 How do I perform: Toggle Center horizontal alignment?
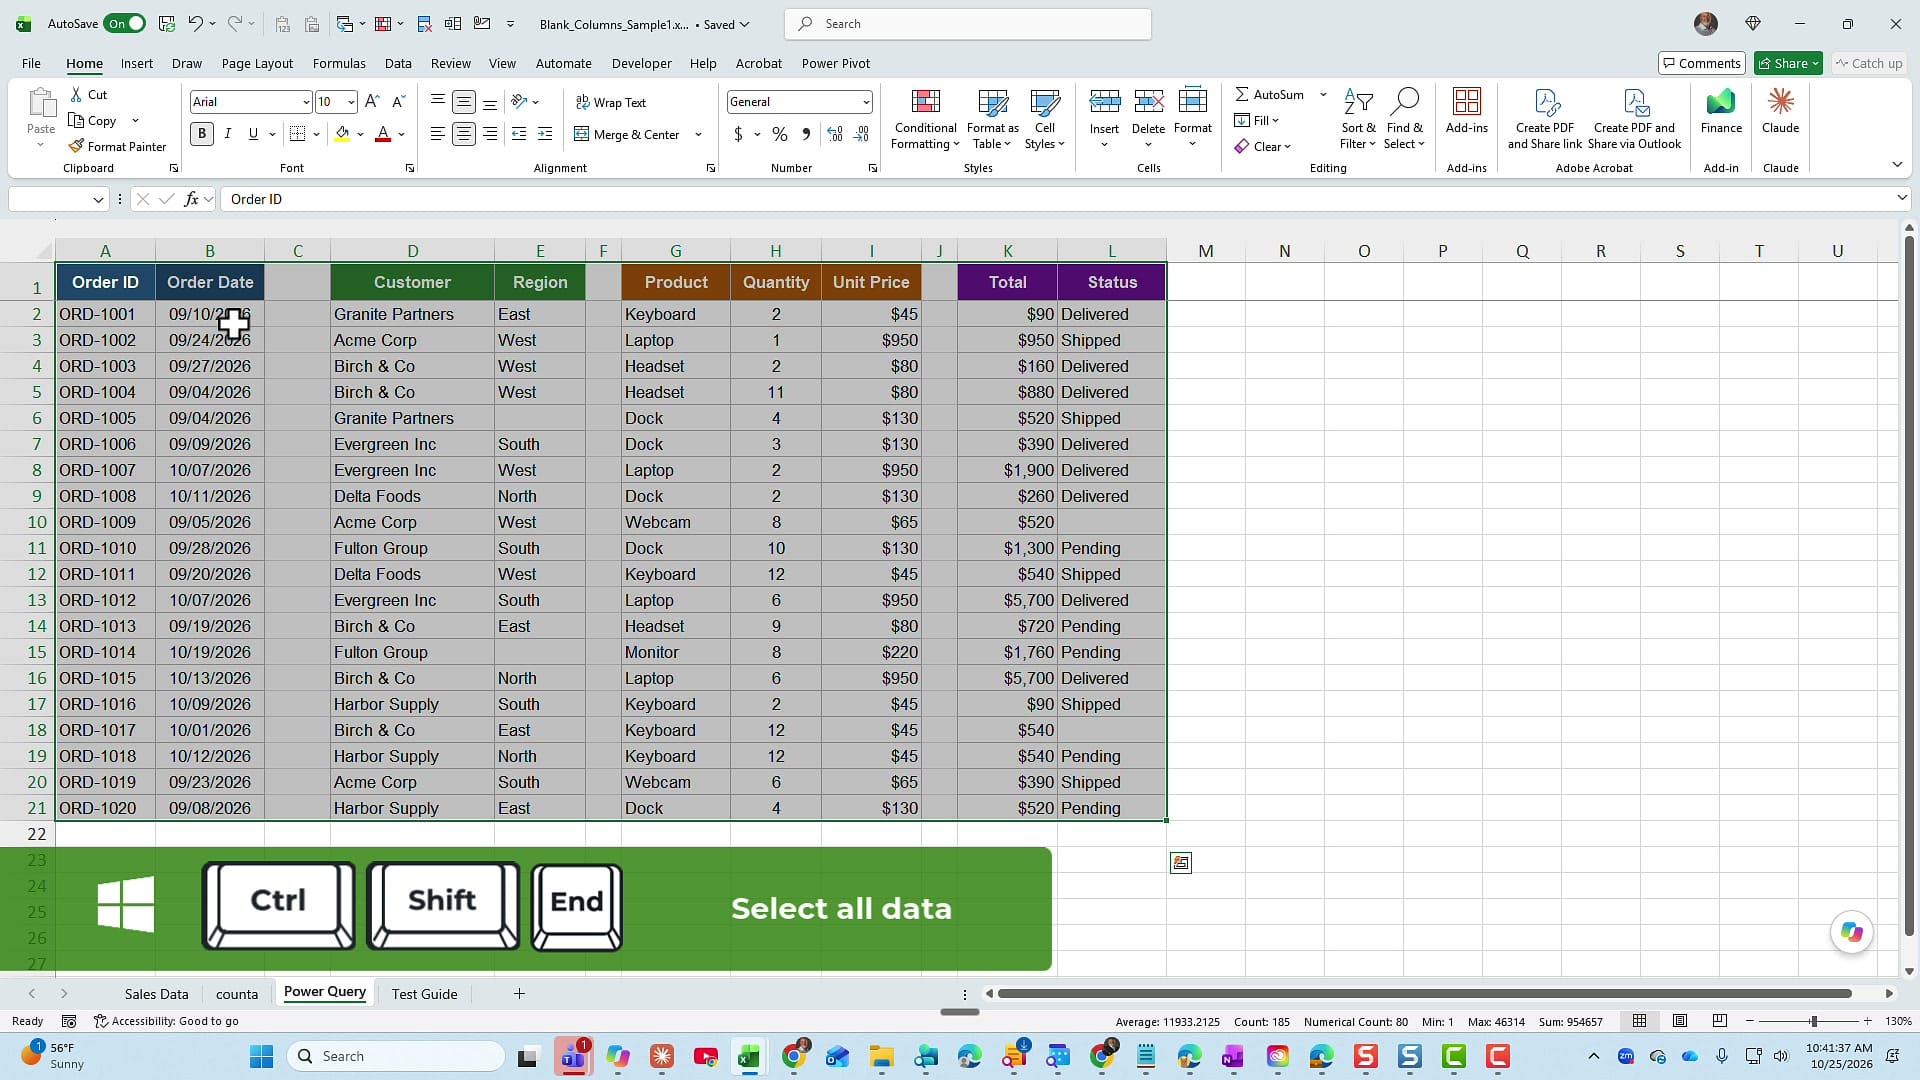463,134
